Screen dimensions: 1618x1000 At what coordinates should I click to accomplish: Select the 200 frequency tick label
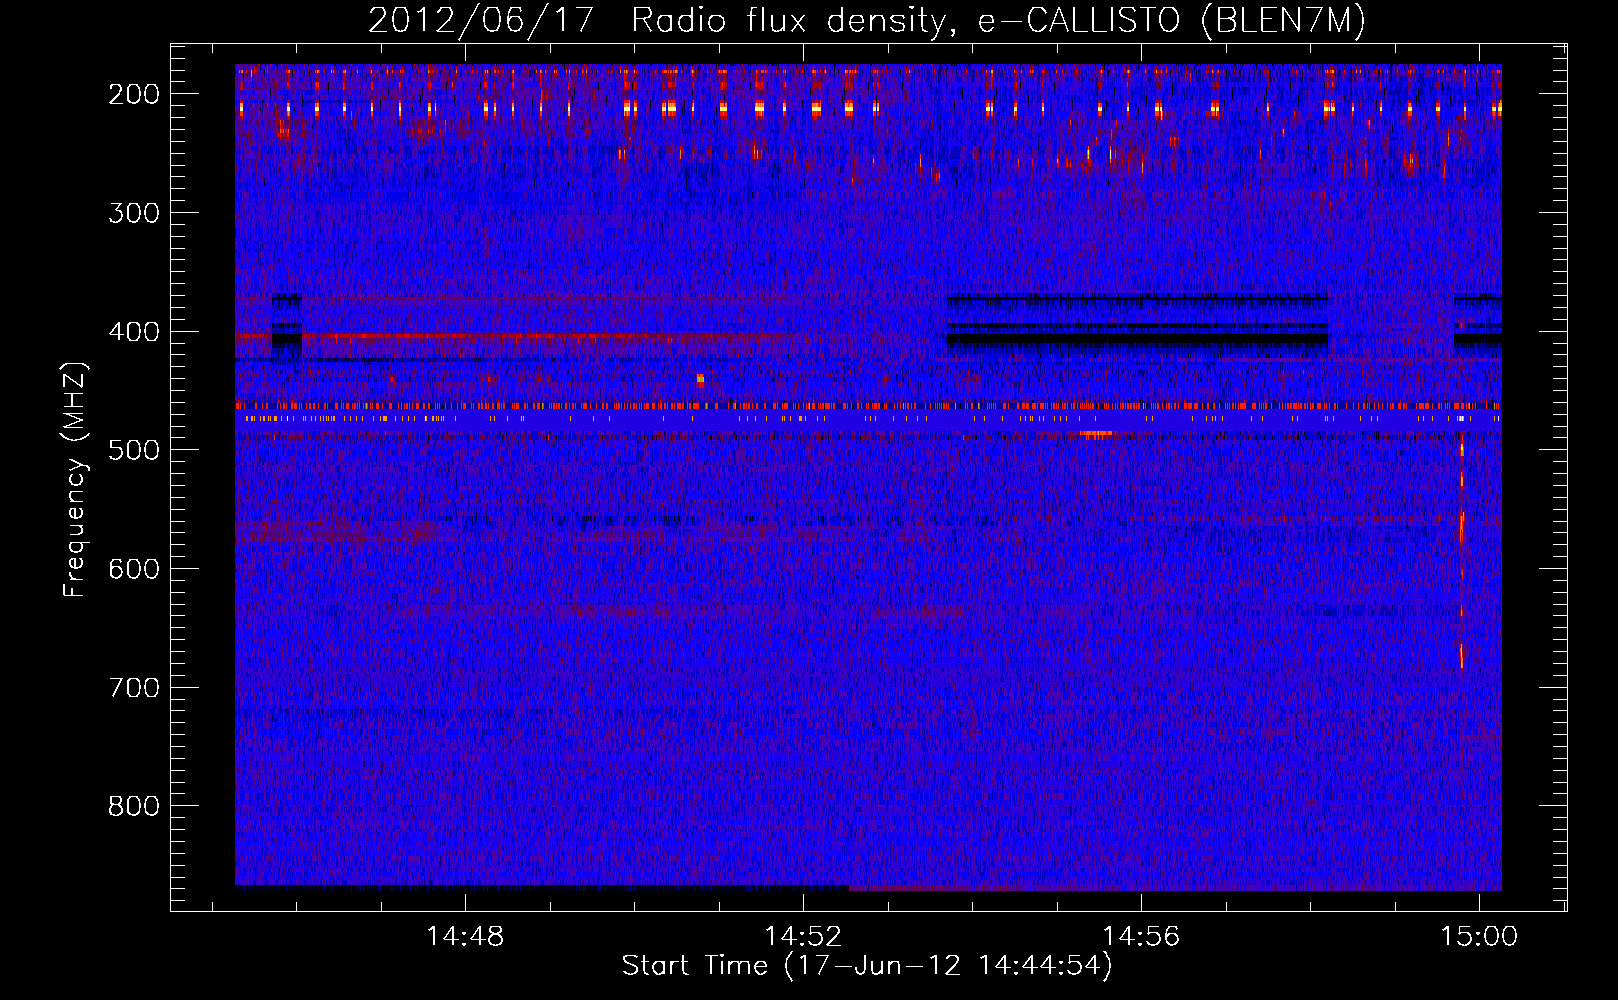(x=134, y=94)
